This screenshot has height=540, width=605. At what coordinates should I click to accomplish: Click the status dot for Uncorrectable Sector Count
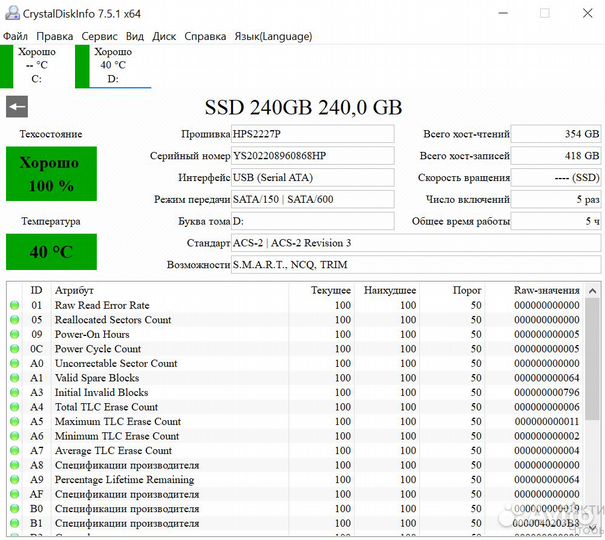15,363
